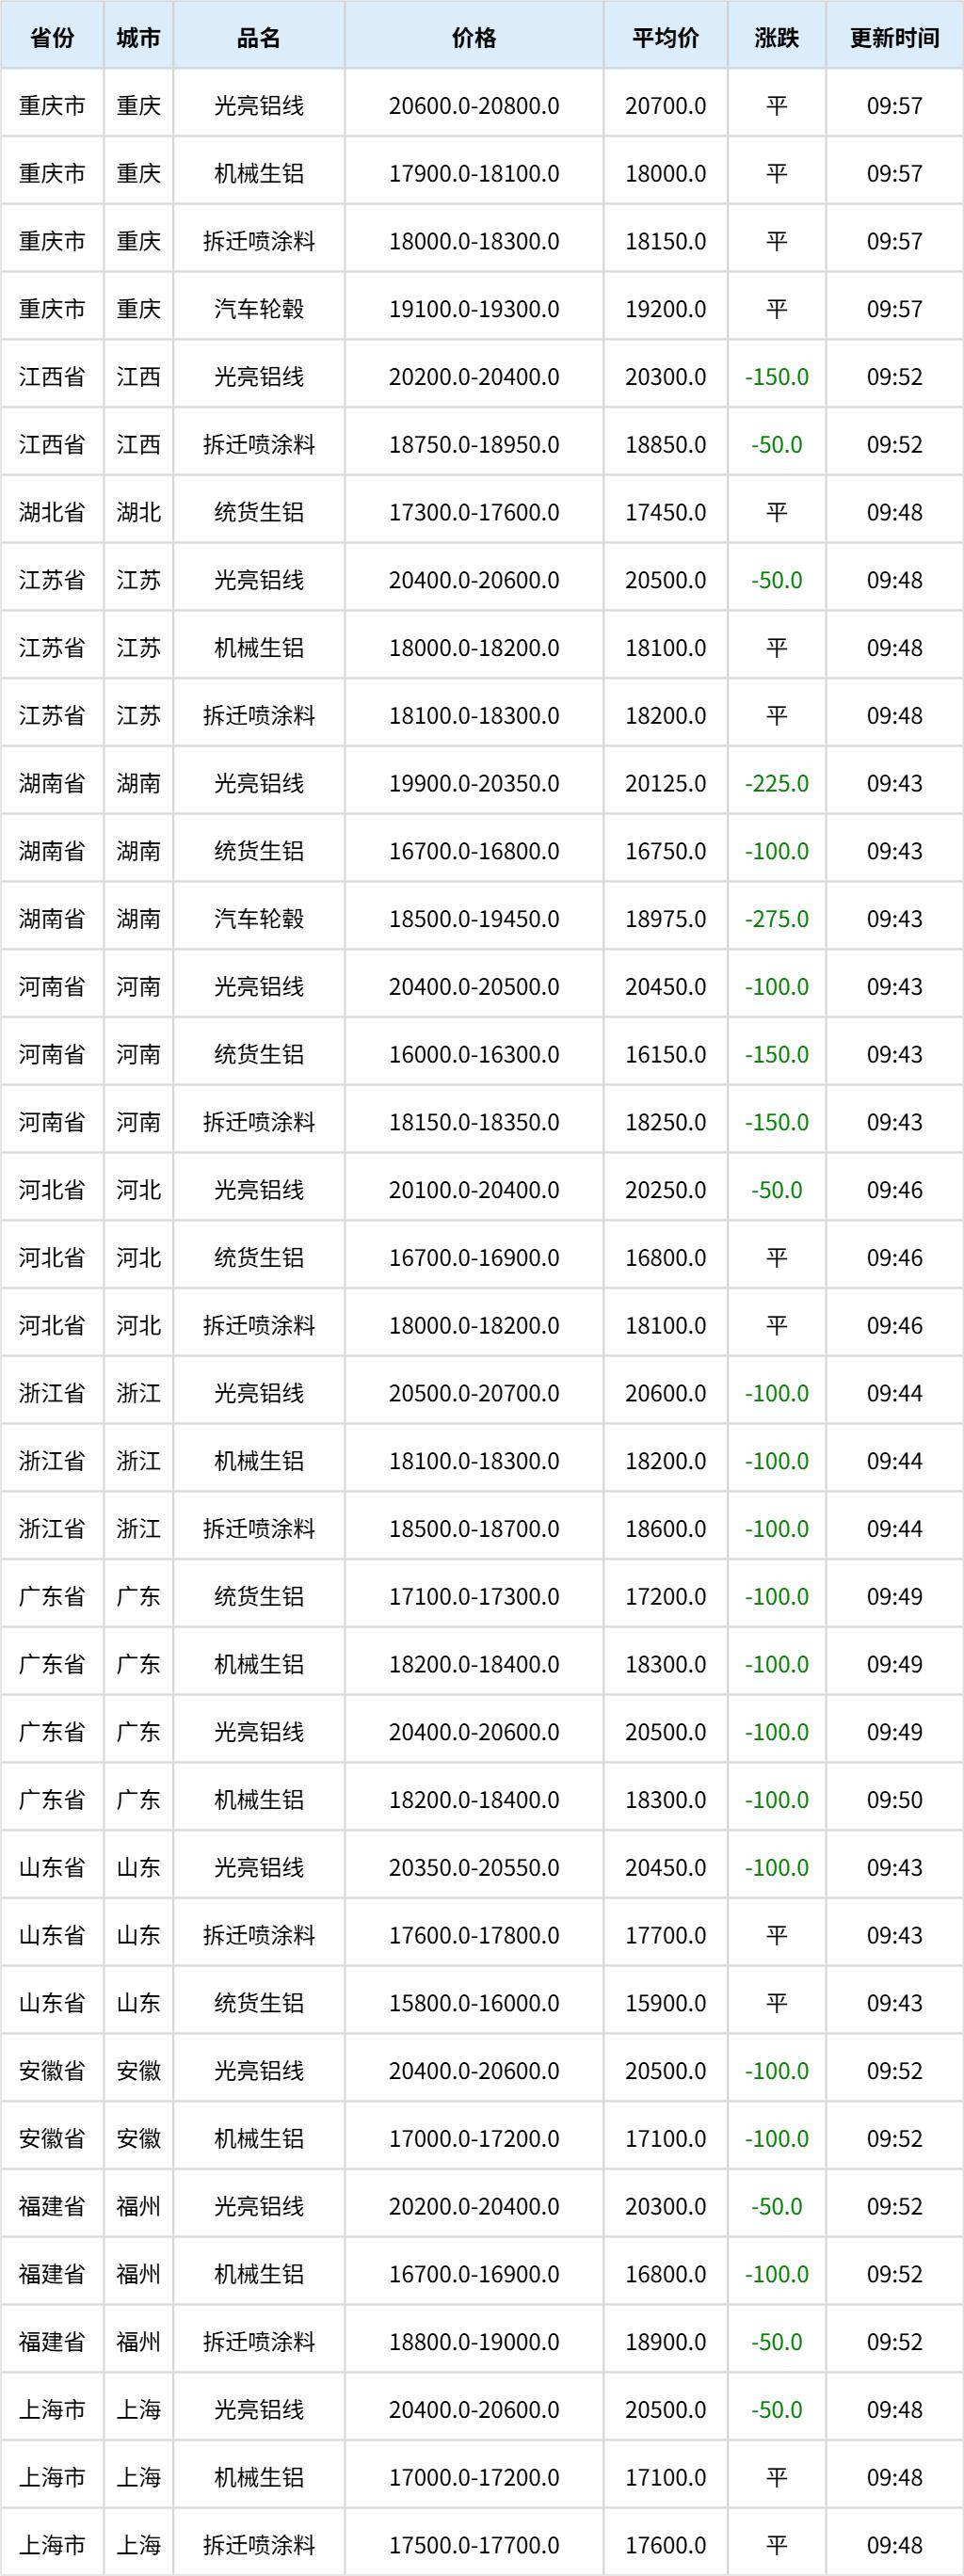Screen dimensions: 964x2576
Task: Select price range 20600.0-20800.0
Action: click(x=474, y=105)
